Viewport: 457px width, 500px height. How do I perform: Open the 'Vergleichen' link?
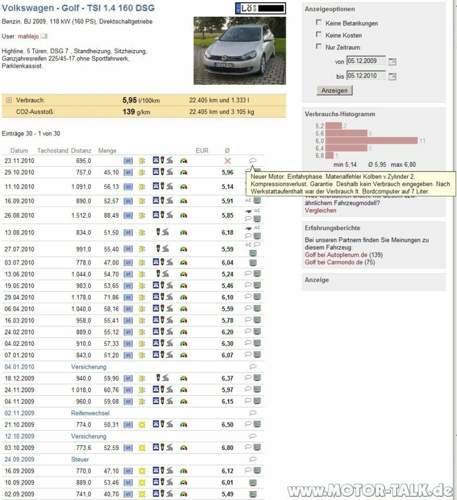click(320, 210)
